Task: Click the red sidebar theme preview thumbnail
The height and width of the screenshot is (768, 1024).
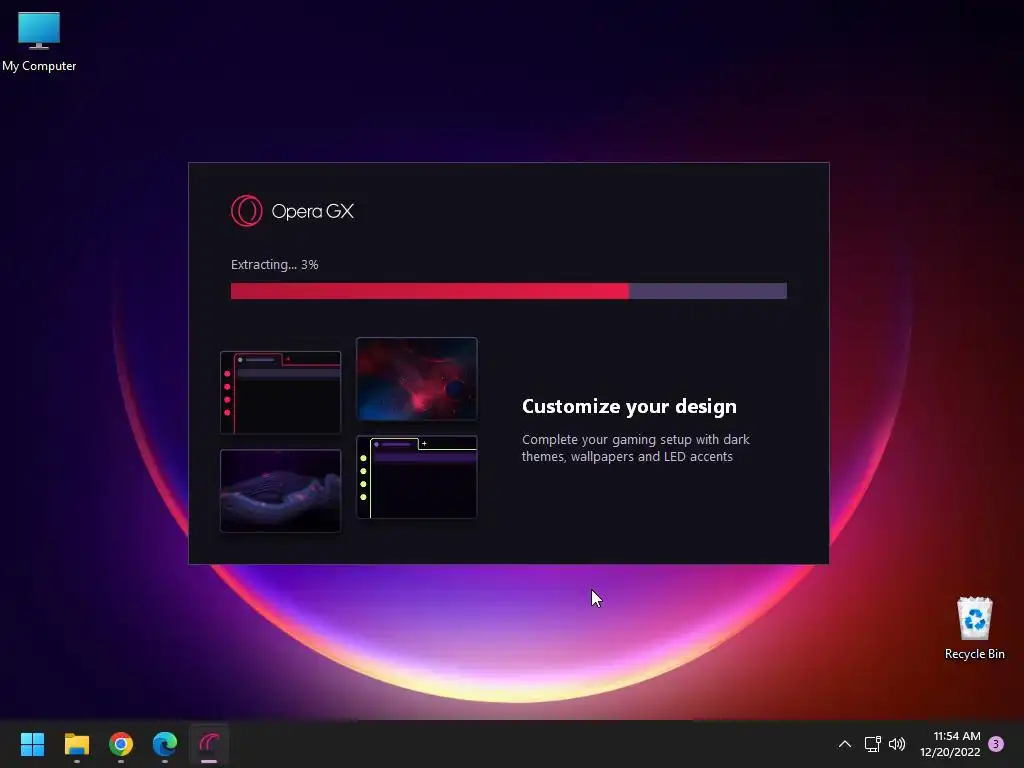Action: (x=281, y=392)
